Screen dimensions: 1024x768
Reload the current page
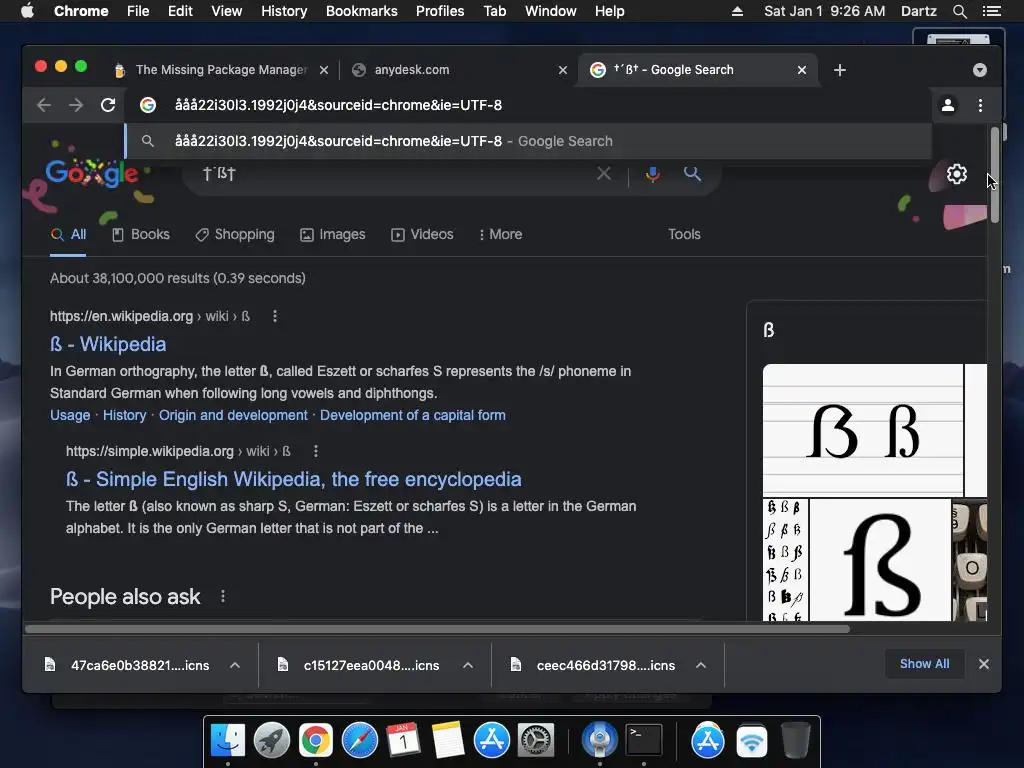click(x=108, y=105)
